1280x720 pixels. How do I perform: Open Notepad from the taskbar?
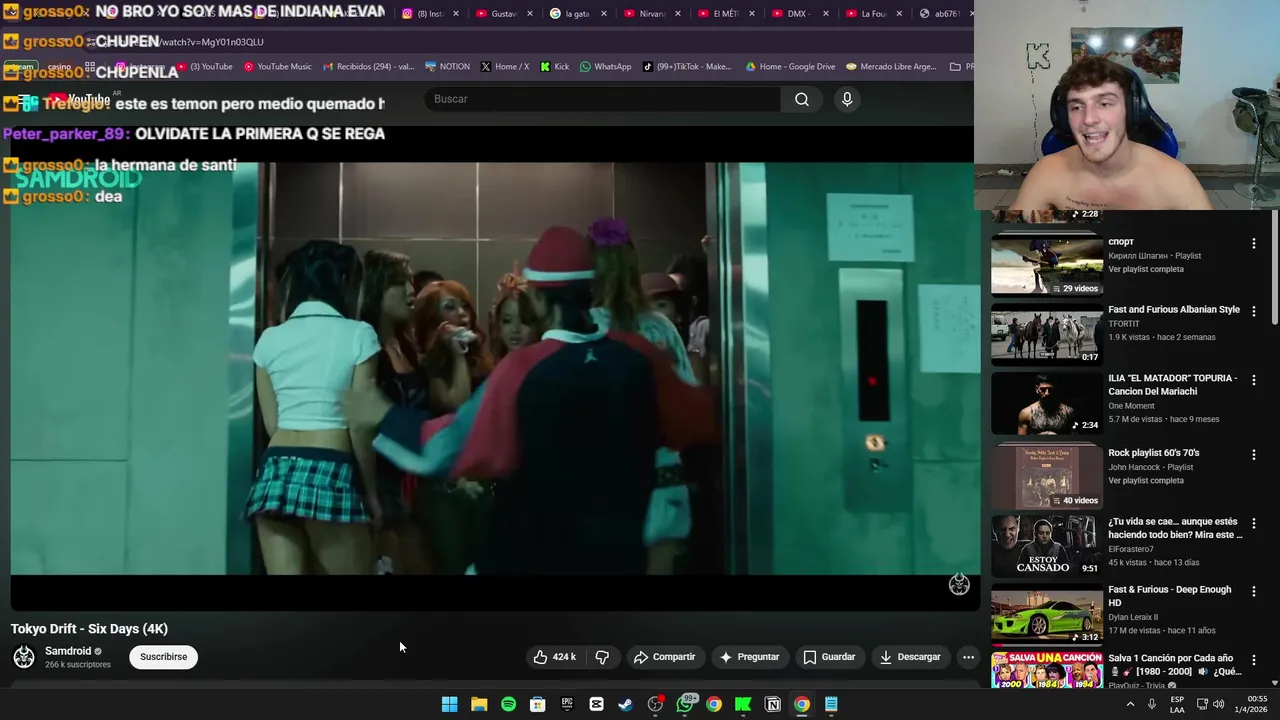click(831, 705)
